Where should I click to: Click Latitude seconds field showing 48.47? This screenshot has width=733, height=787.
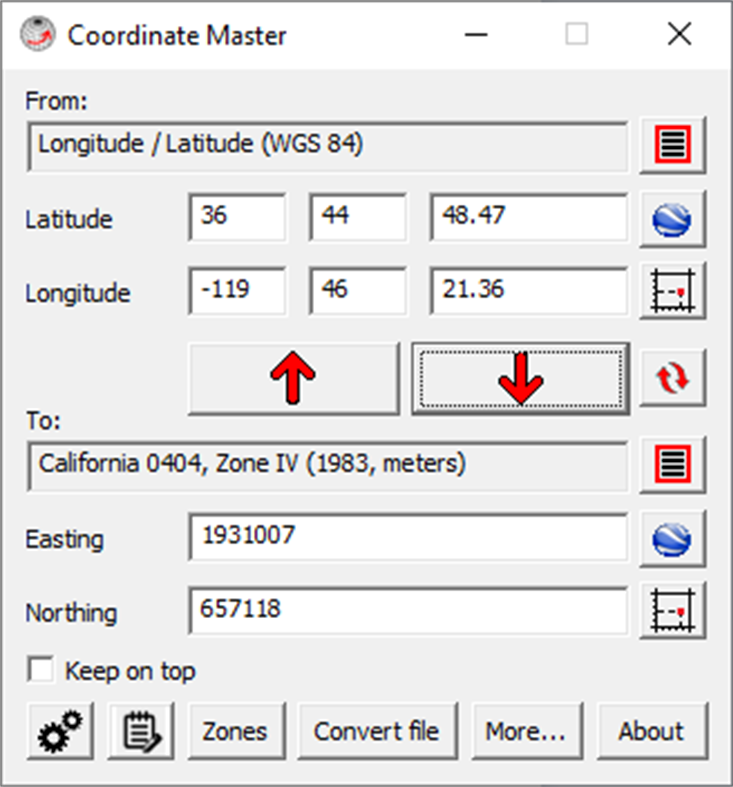[x=529, y=217]
